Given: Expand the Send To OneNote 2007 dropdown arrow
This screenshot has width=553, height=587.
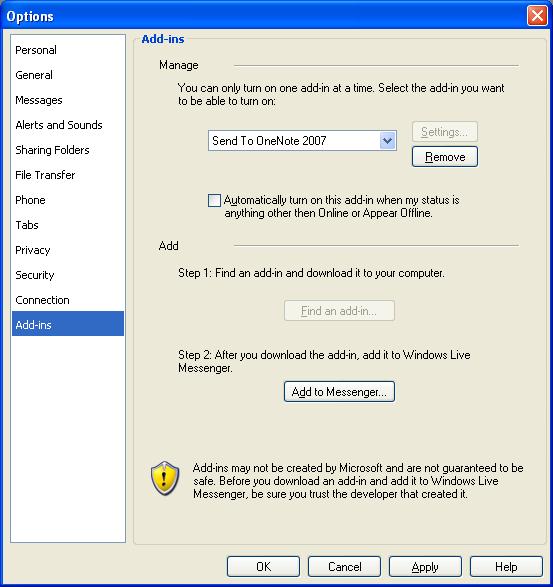Looking at the screenshot, I should point(388,141).
